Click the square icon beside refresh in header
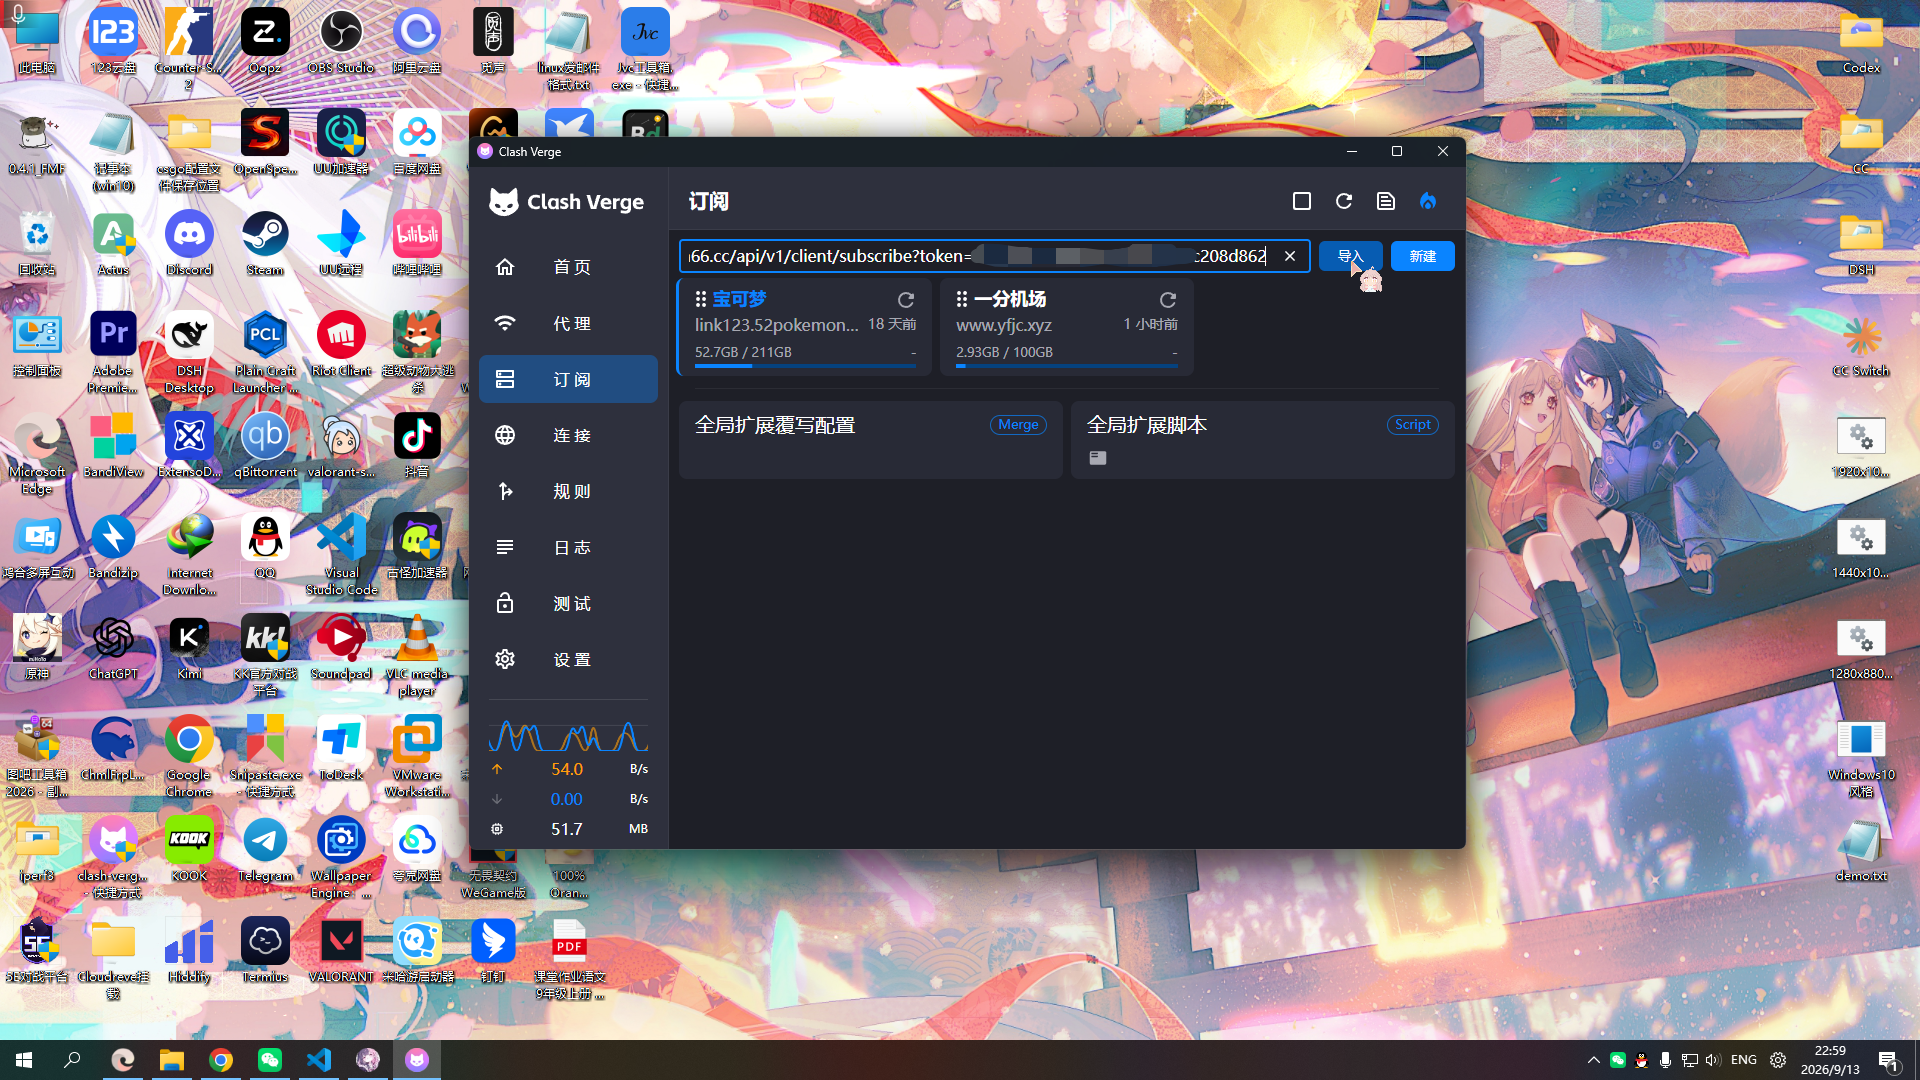The image size is (1920, 1080). pyautogui.click(x=1302, y=202)
